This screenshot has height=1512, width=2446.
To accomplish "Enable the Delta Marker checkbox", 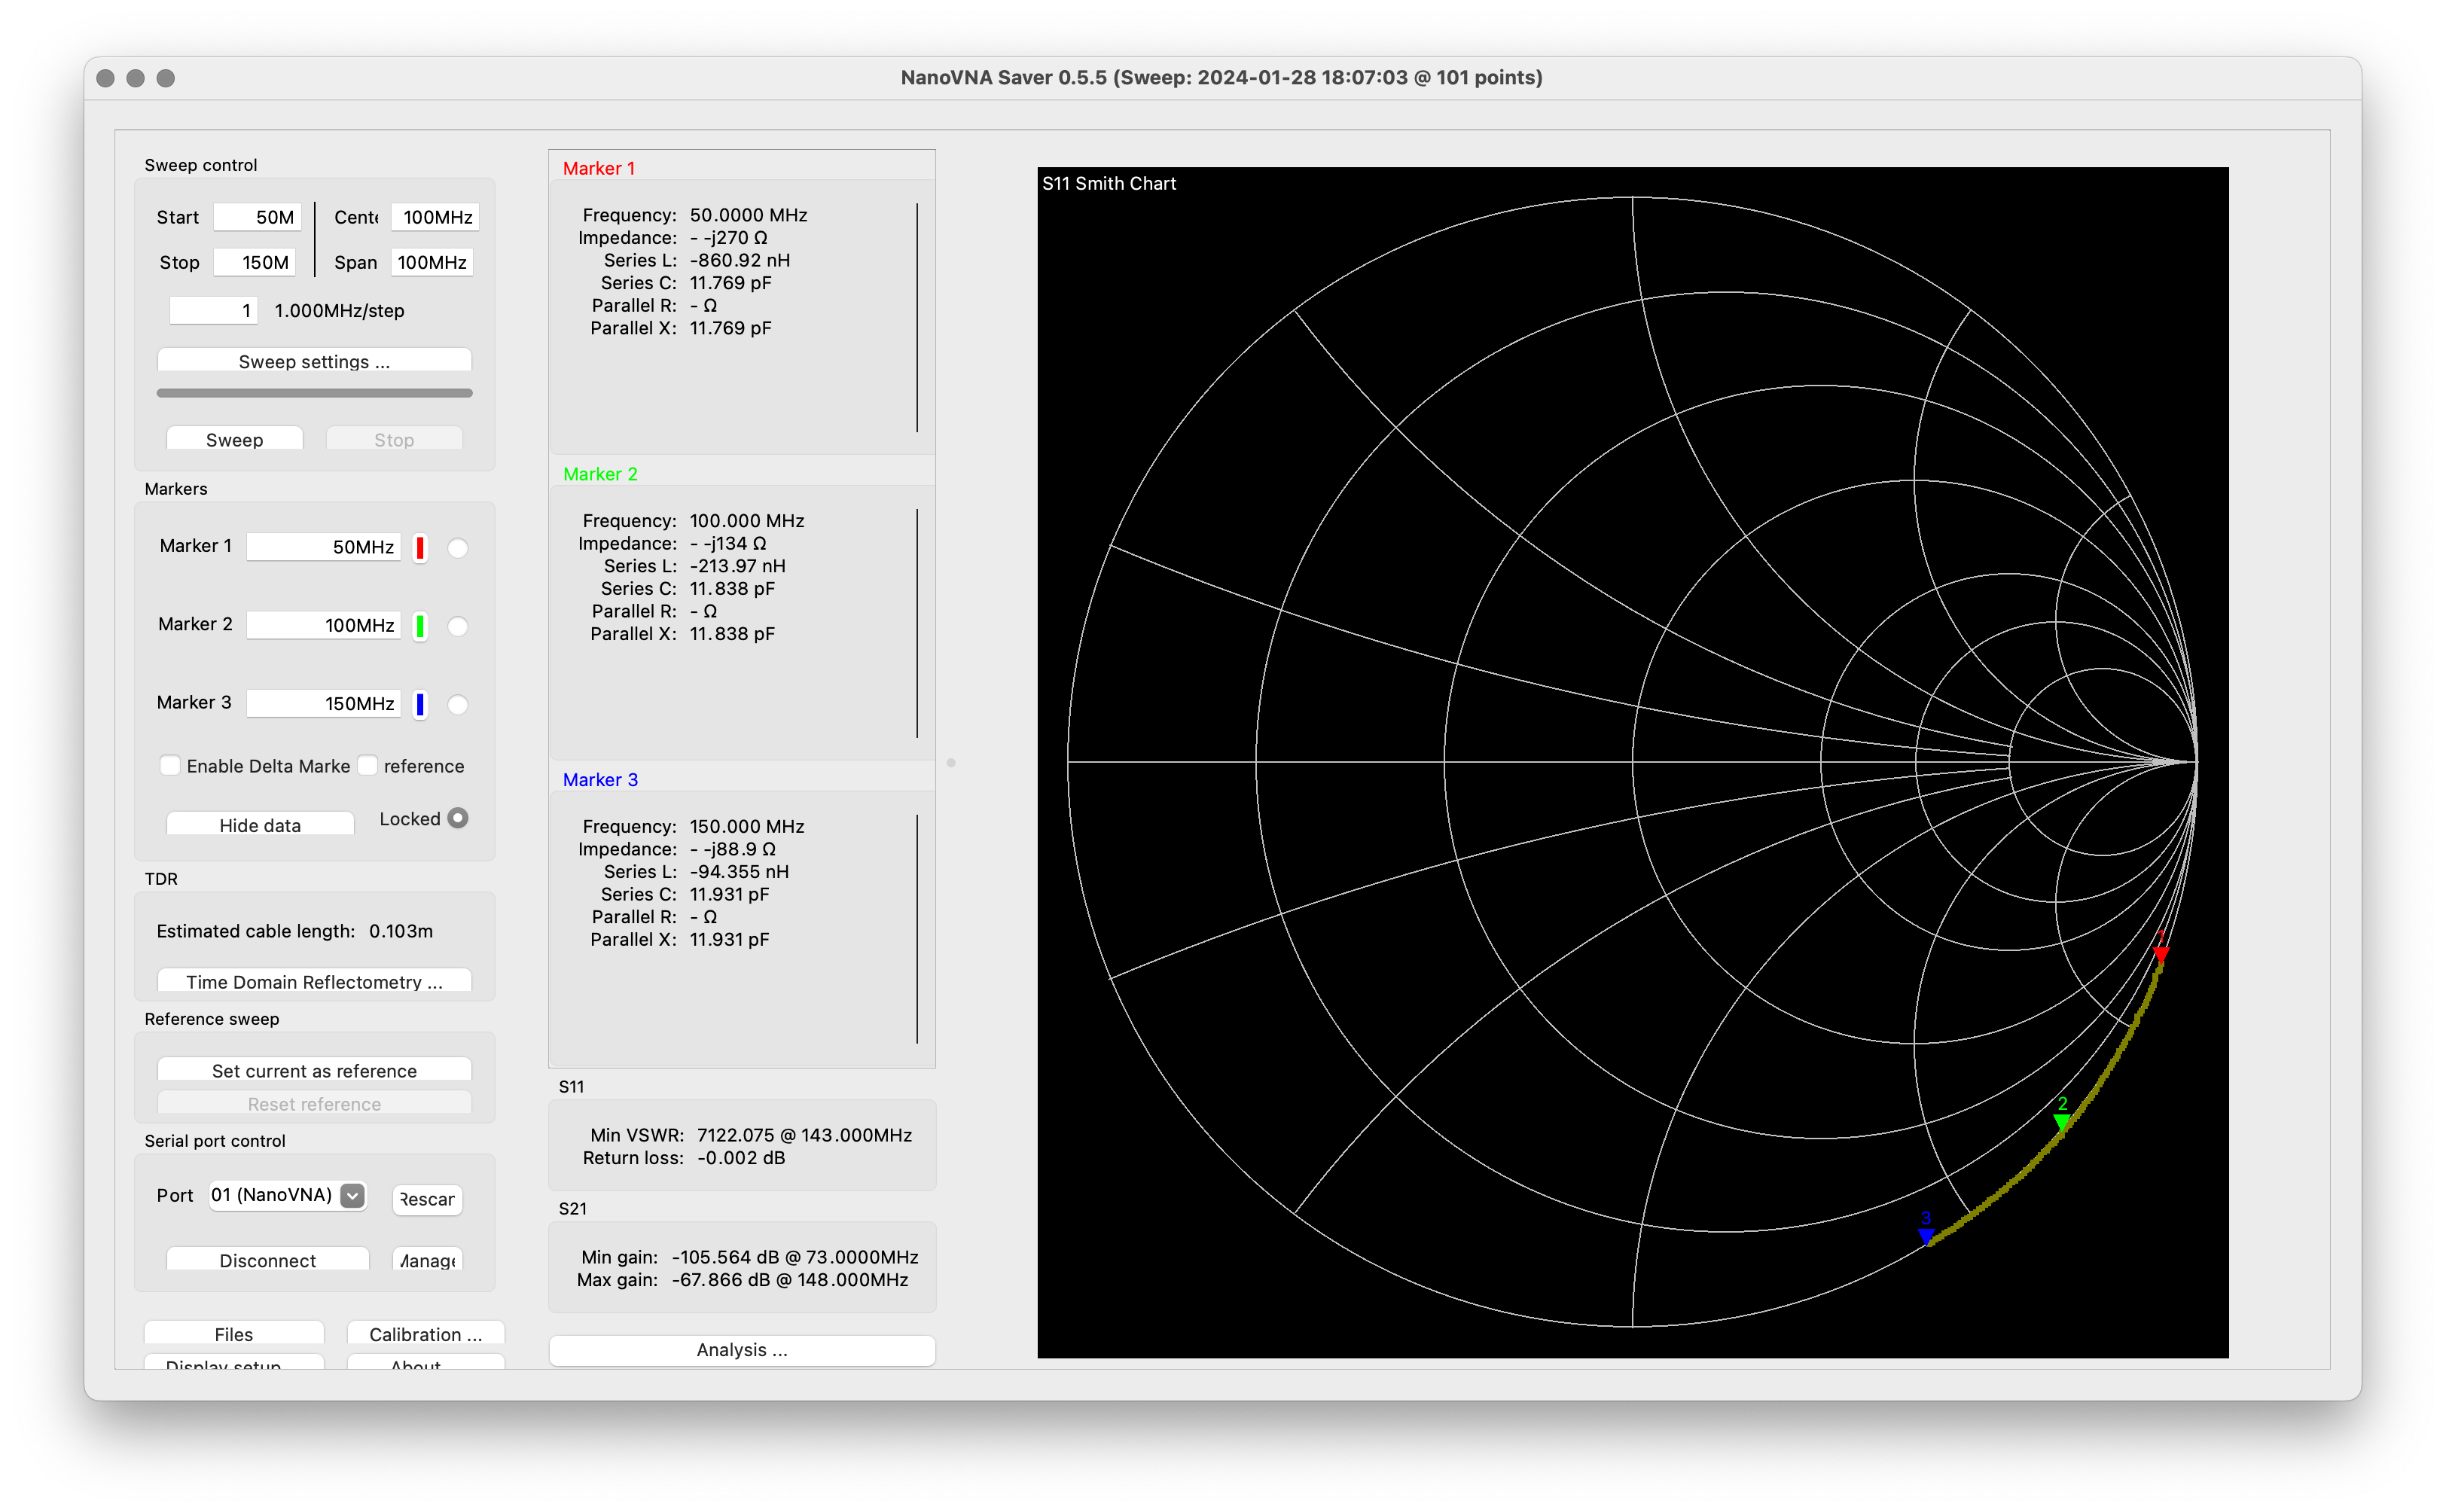I will click(170, 765).
